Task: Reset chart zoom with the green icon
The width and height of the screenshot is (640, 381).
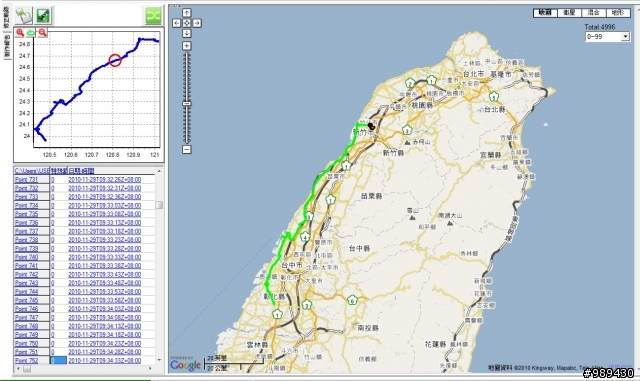Action: coord(31,33)
